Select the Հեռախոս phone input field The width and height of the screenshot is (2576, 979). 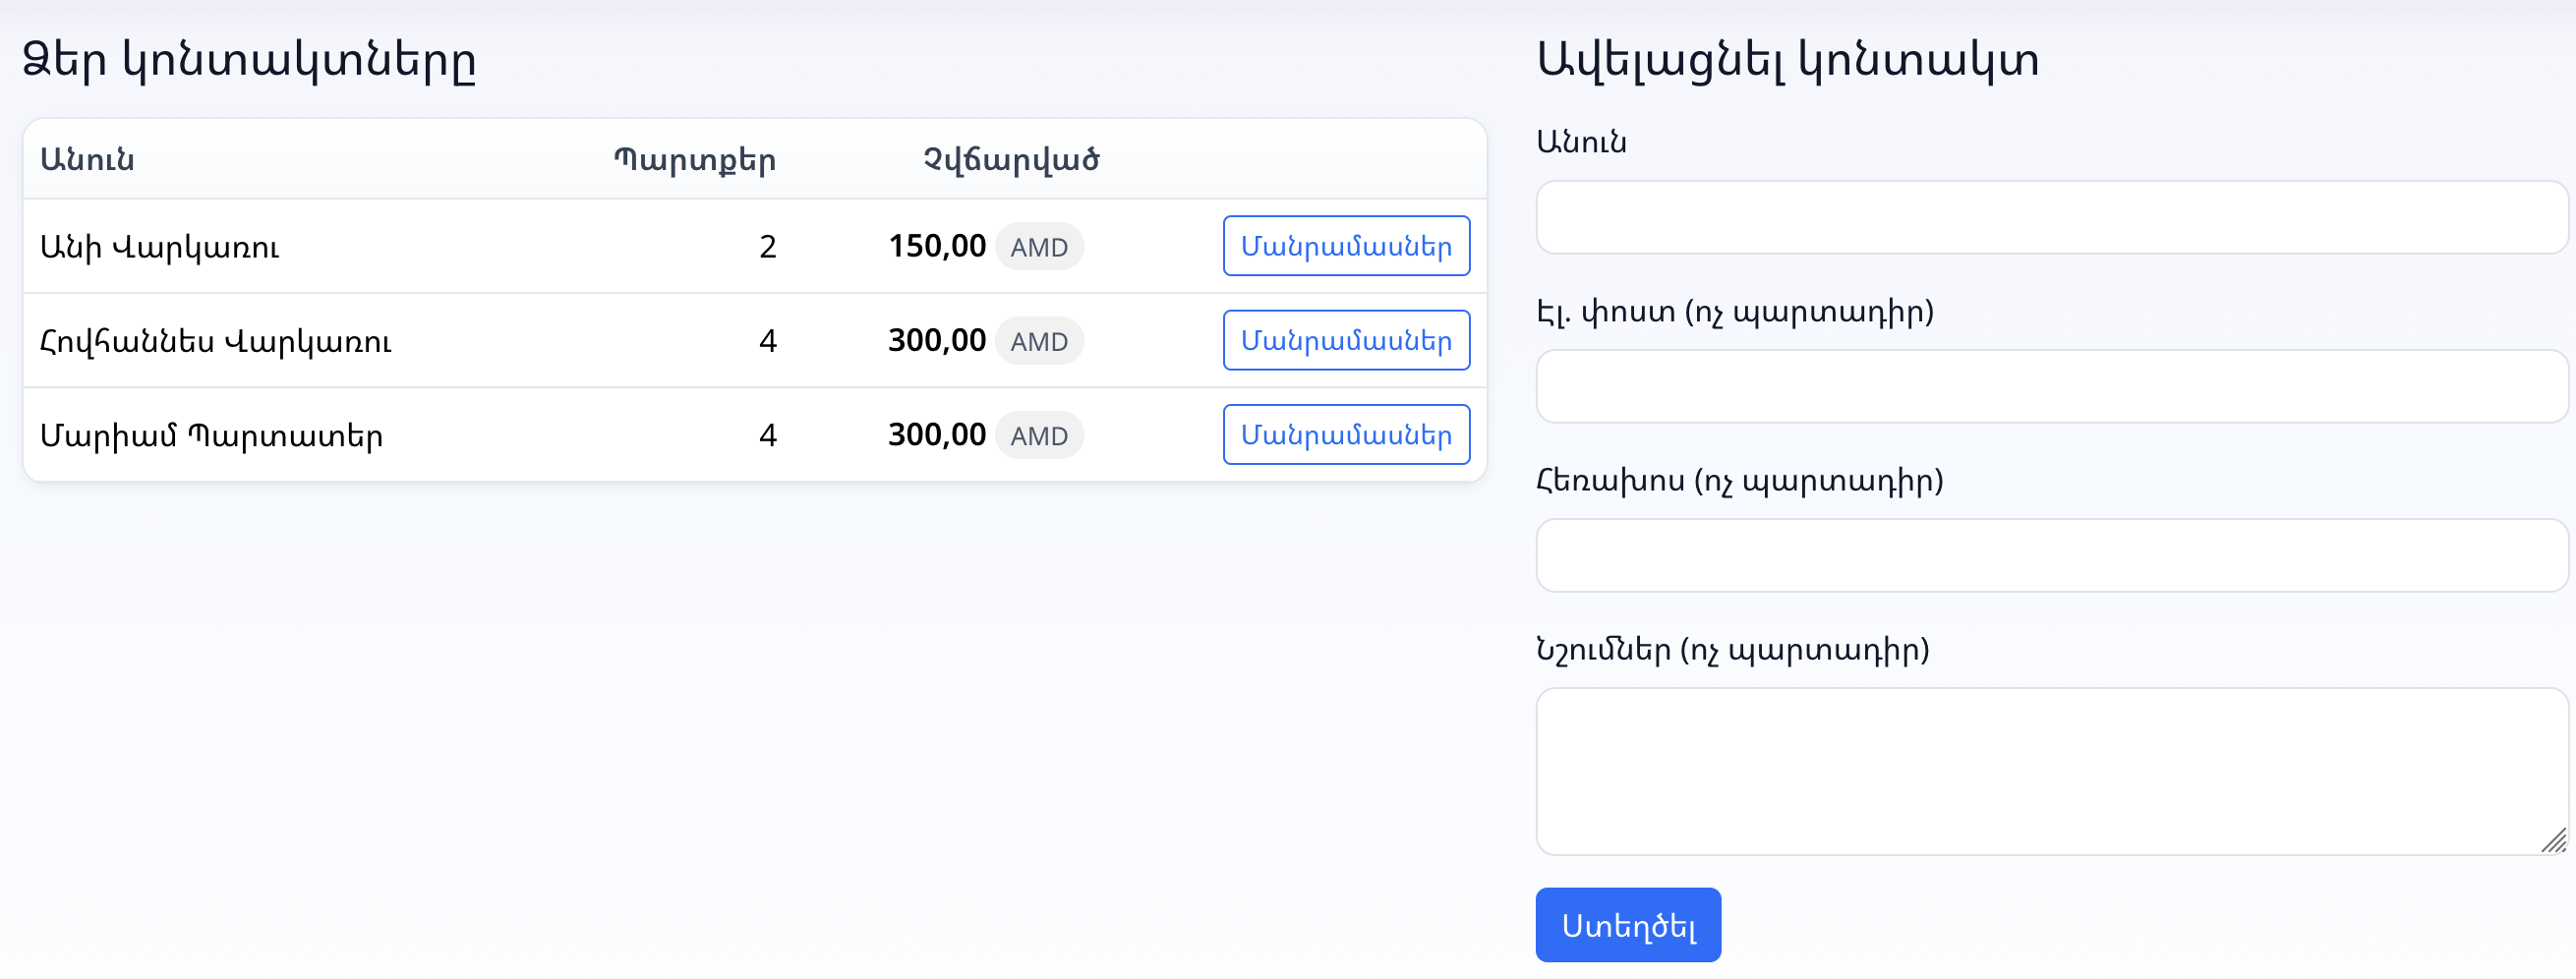pyautogui.click(x=2052, y=555)
